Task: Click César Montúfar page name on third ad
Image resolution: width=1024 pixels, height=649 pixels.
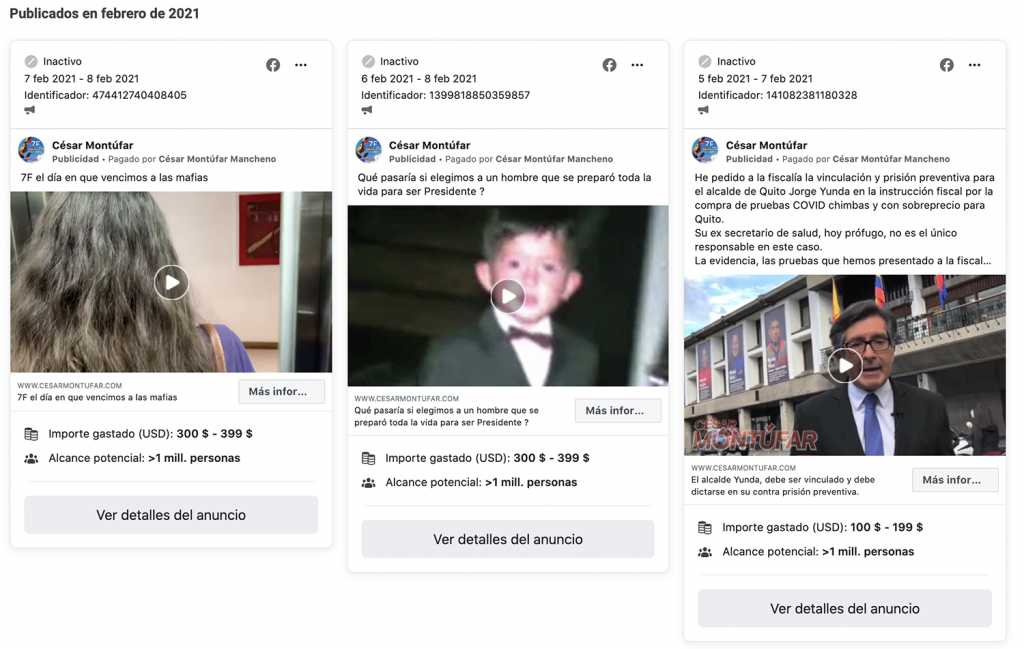Action: point(766,145)
